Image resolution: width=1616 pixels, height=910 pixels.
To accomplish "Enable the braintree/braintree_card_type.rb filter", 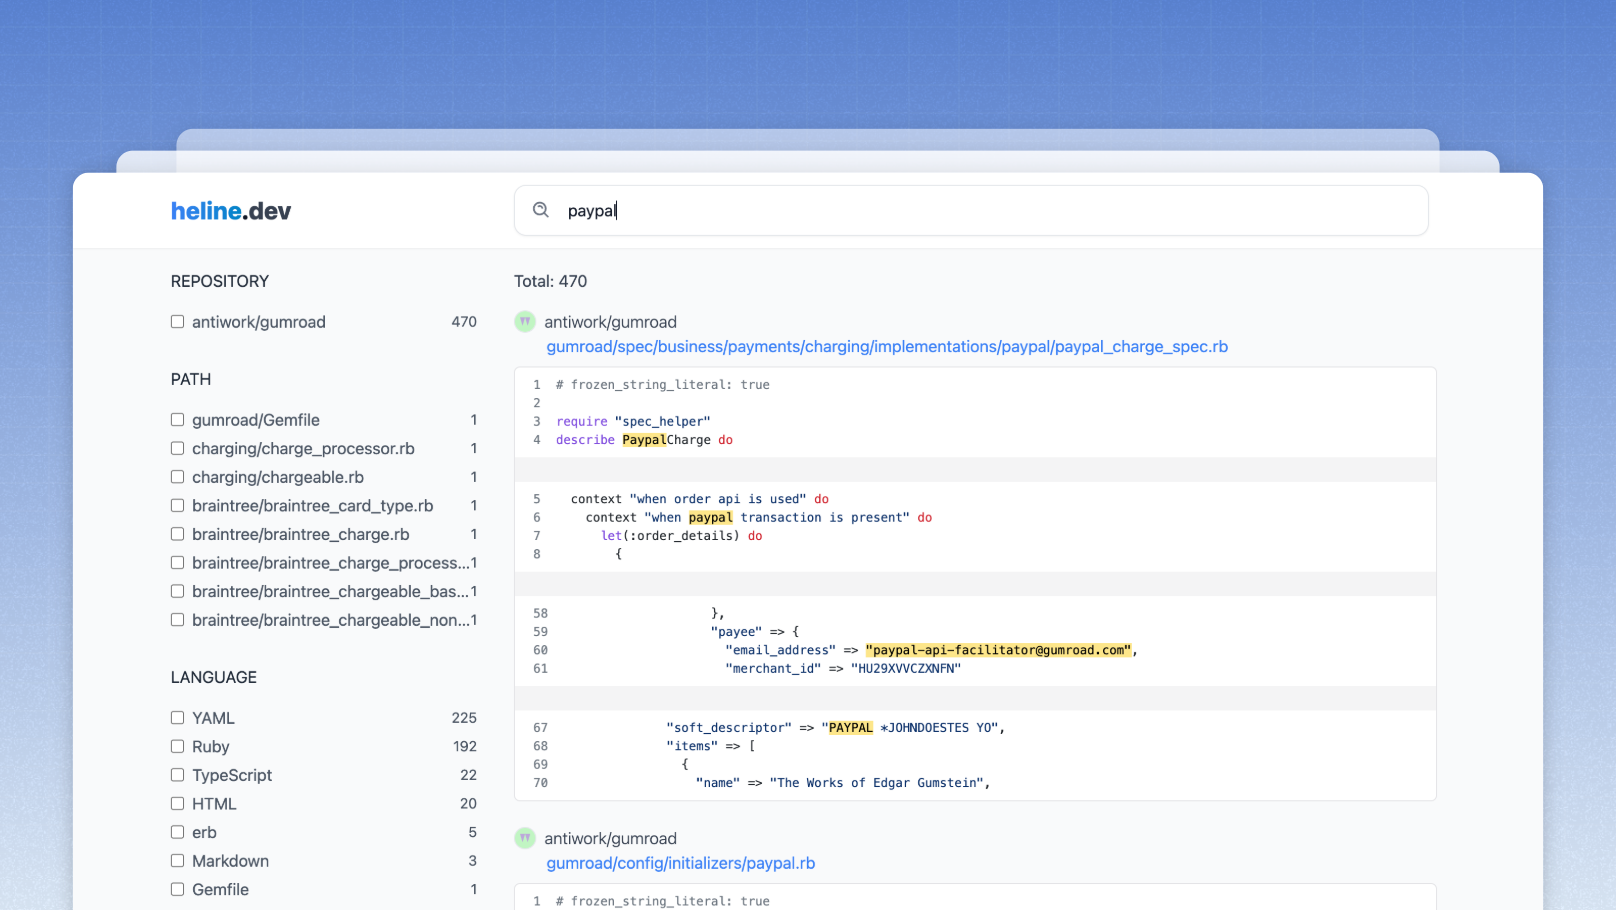I will pyautogui.click(x=177, y=506).
